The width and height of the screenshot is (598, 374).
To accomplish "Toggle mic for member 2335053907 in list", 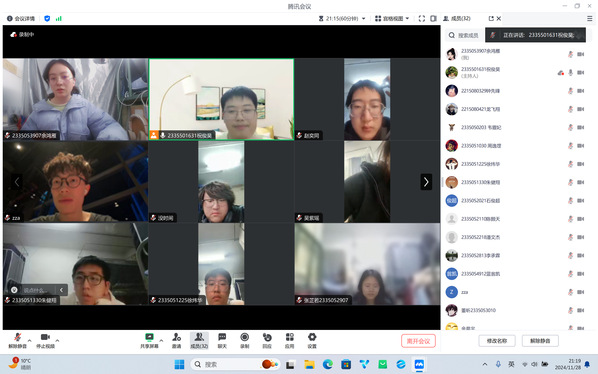I will [571, 54].
